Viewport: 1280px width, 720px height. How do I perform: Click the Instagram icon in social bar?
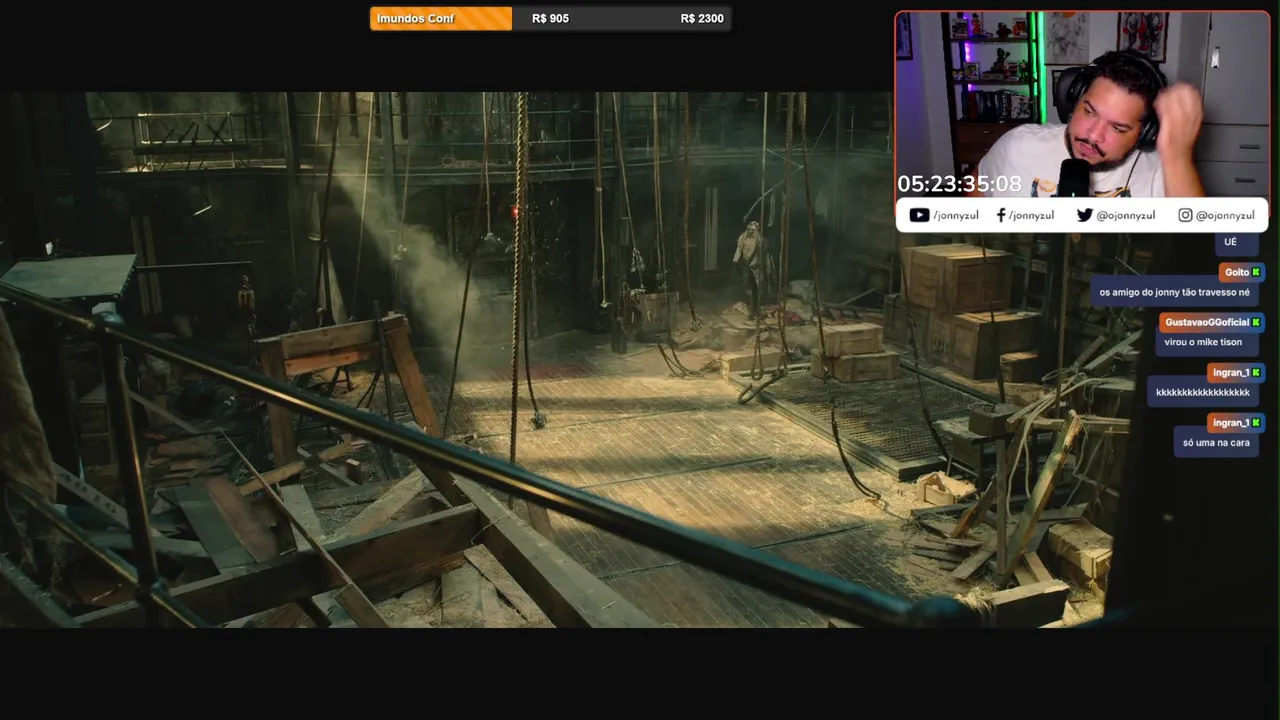click(x=1185, y=215)
